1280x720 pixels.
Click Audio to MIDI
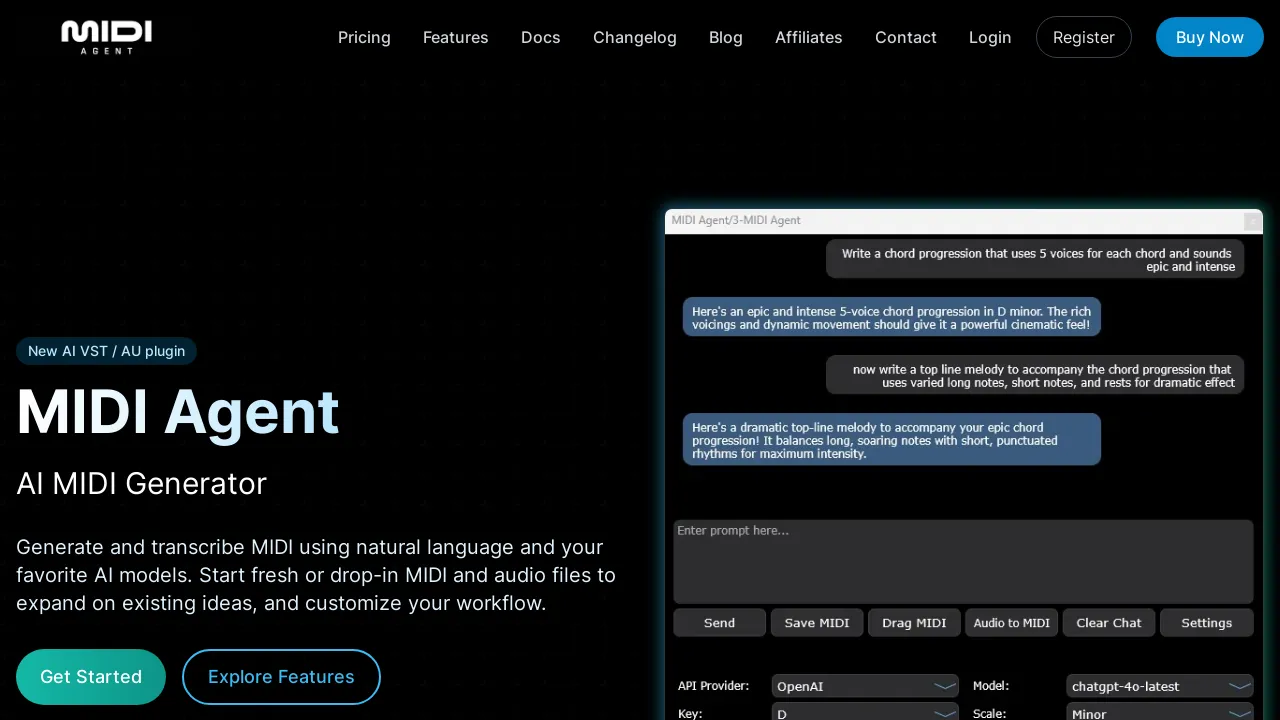1011,622
